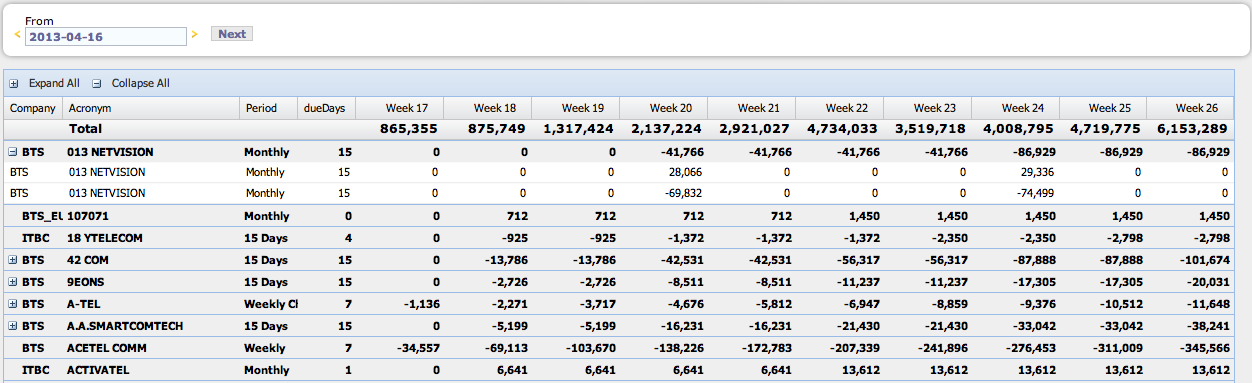This screenshot has width=1252, height=383.
Task: Click the Week 22 column header
Action: 839,108
